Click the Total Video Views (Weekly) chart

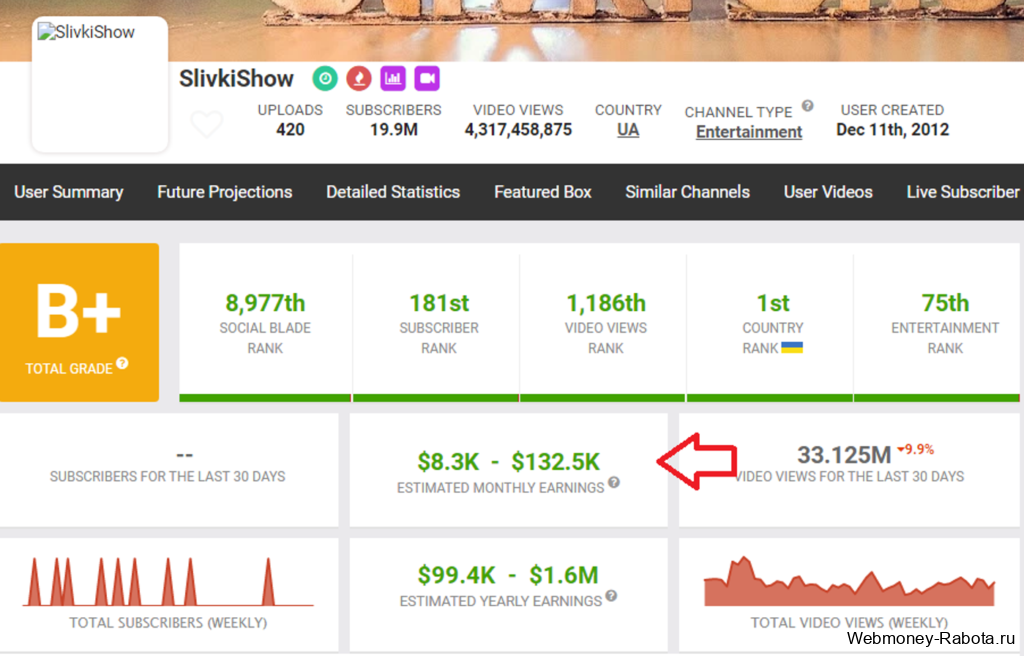(849, 581)
